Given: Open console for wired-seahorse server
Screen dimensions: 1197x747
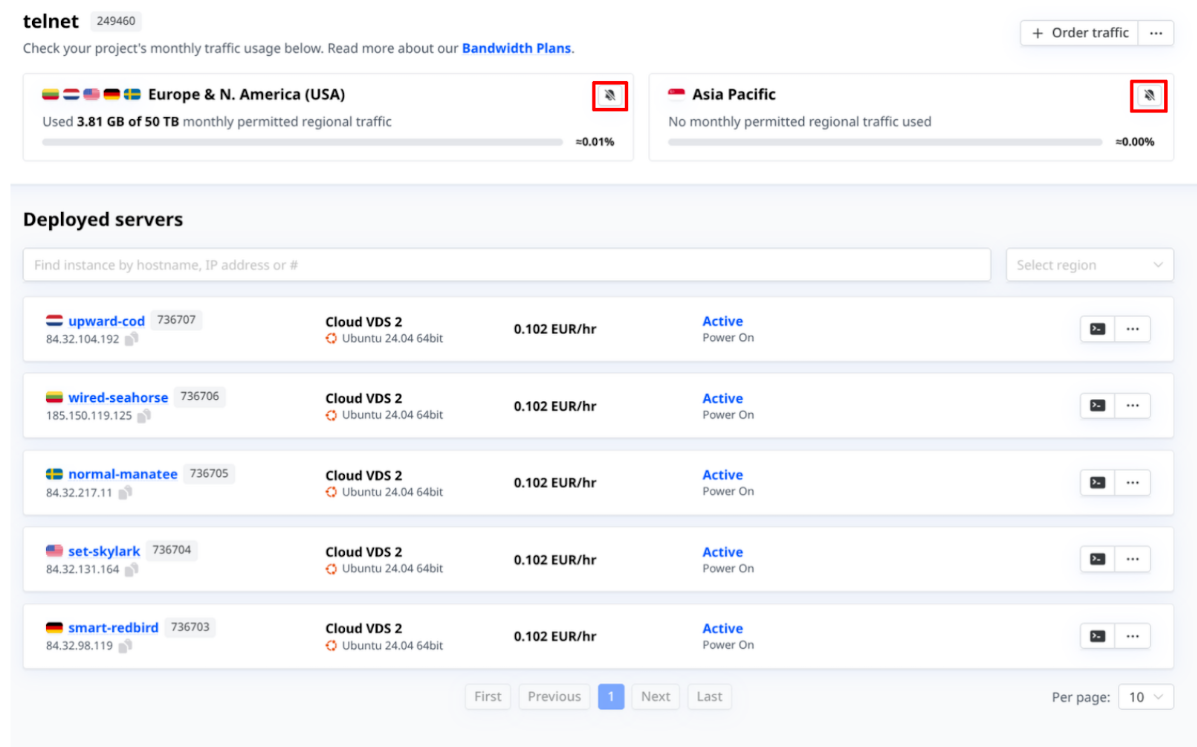Looking at the screenshot, I should [x=1097, y=406].
